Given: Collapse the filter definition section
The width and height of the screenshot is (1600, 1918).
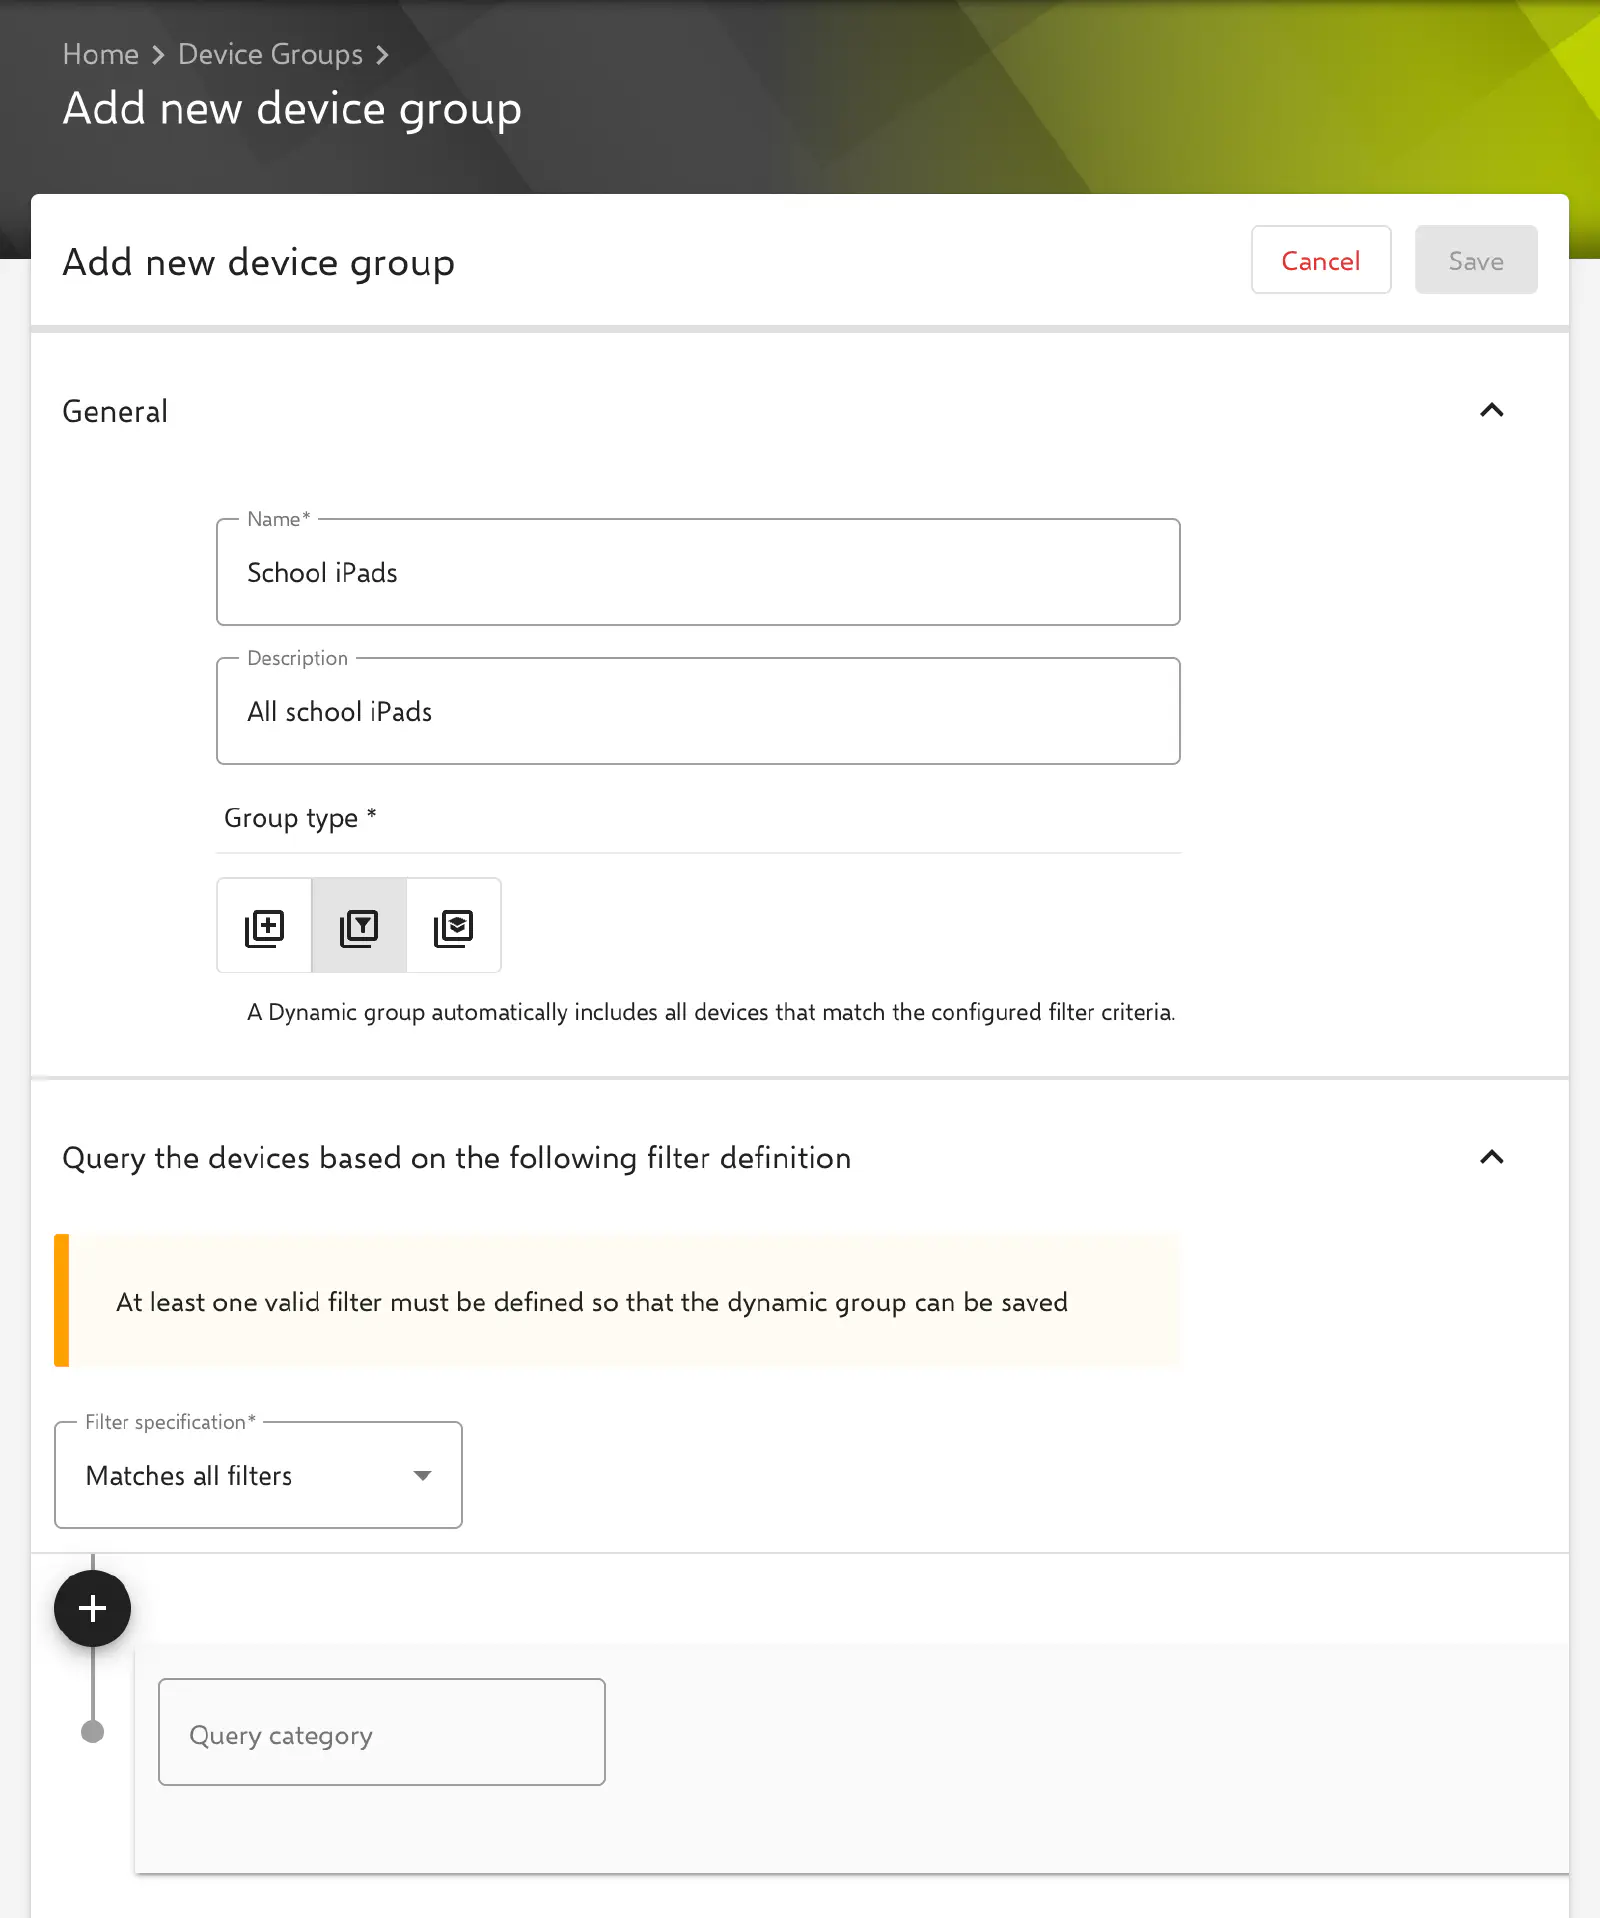Looking at the screenshot, I should pos(1491,1158).
